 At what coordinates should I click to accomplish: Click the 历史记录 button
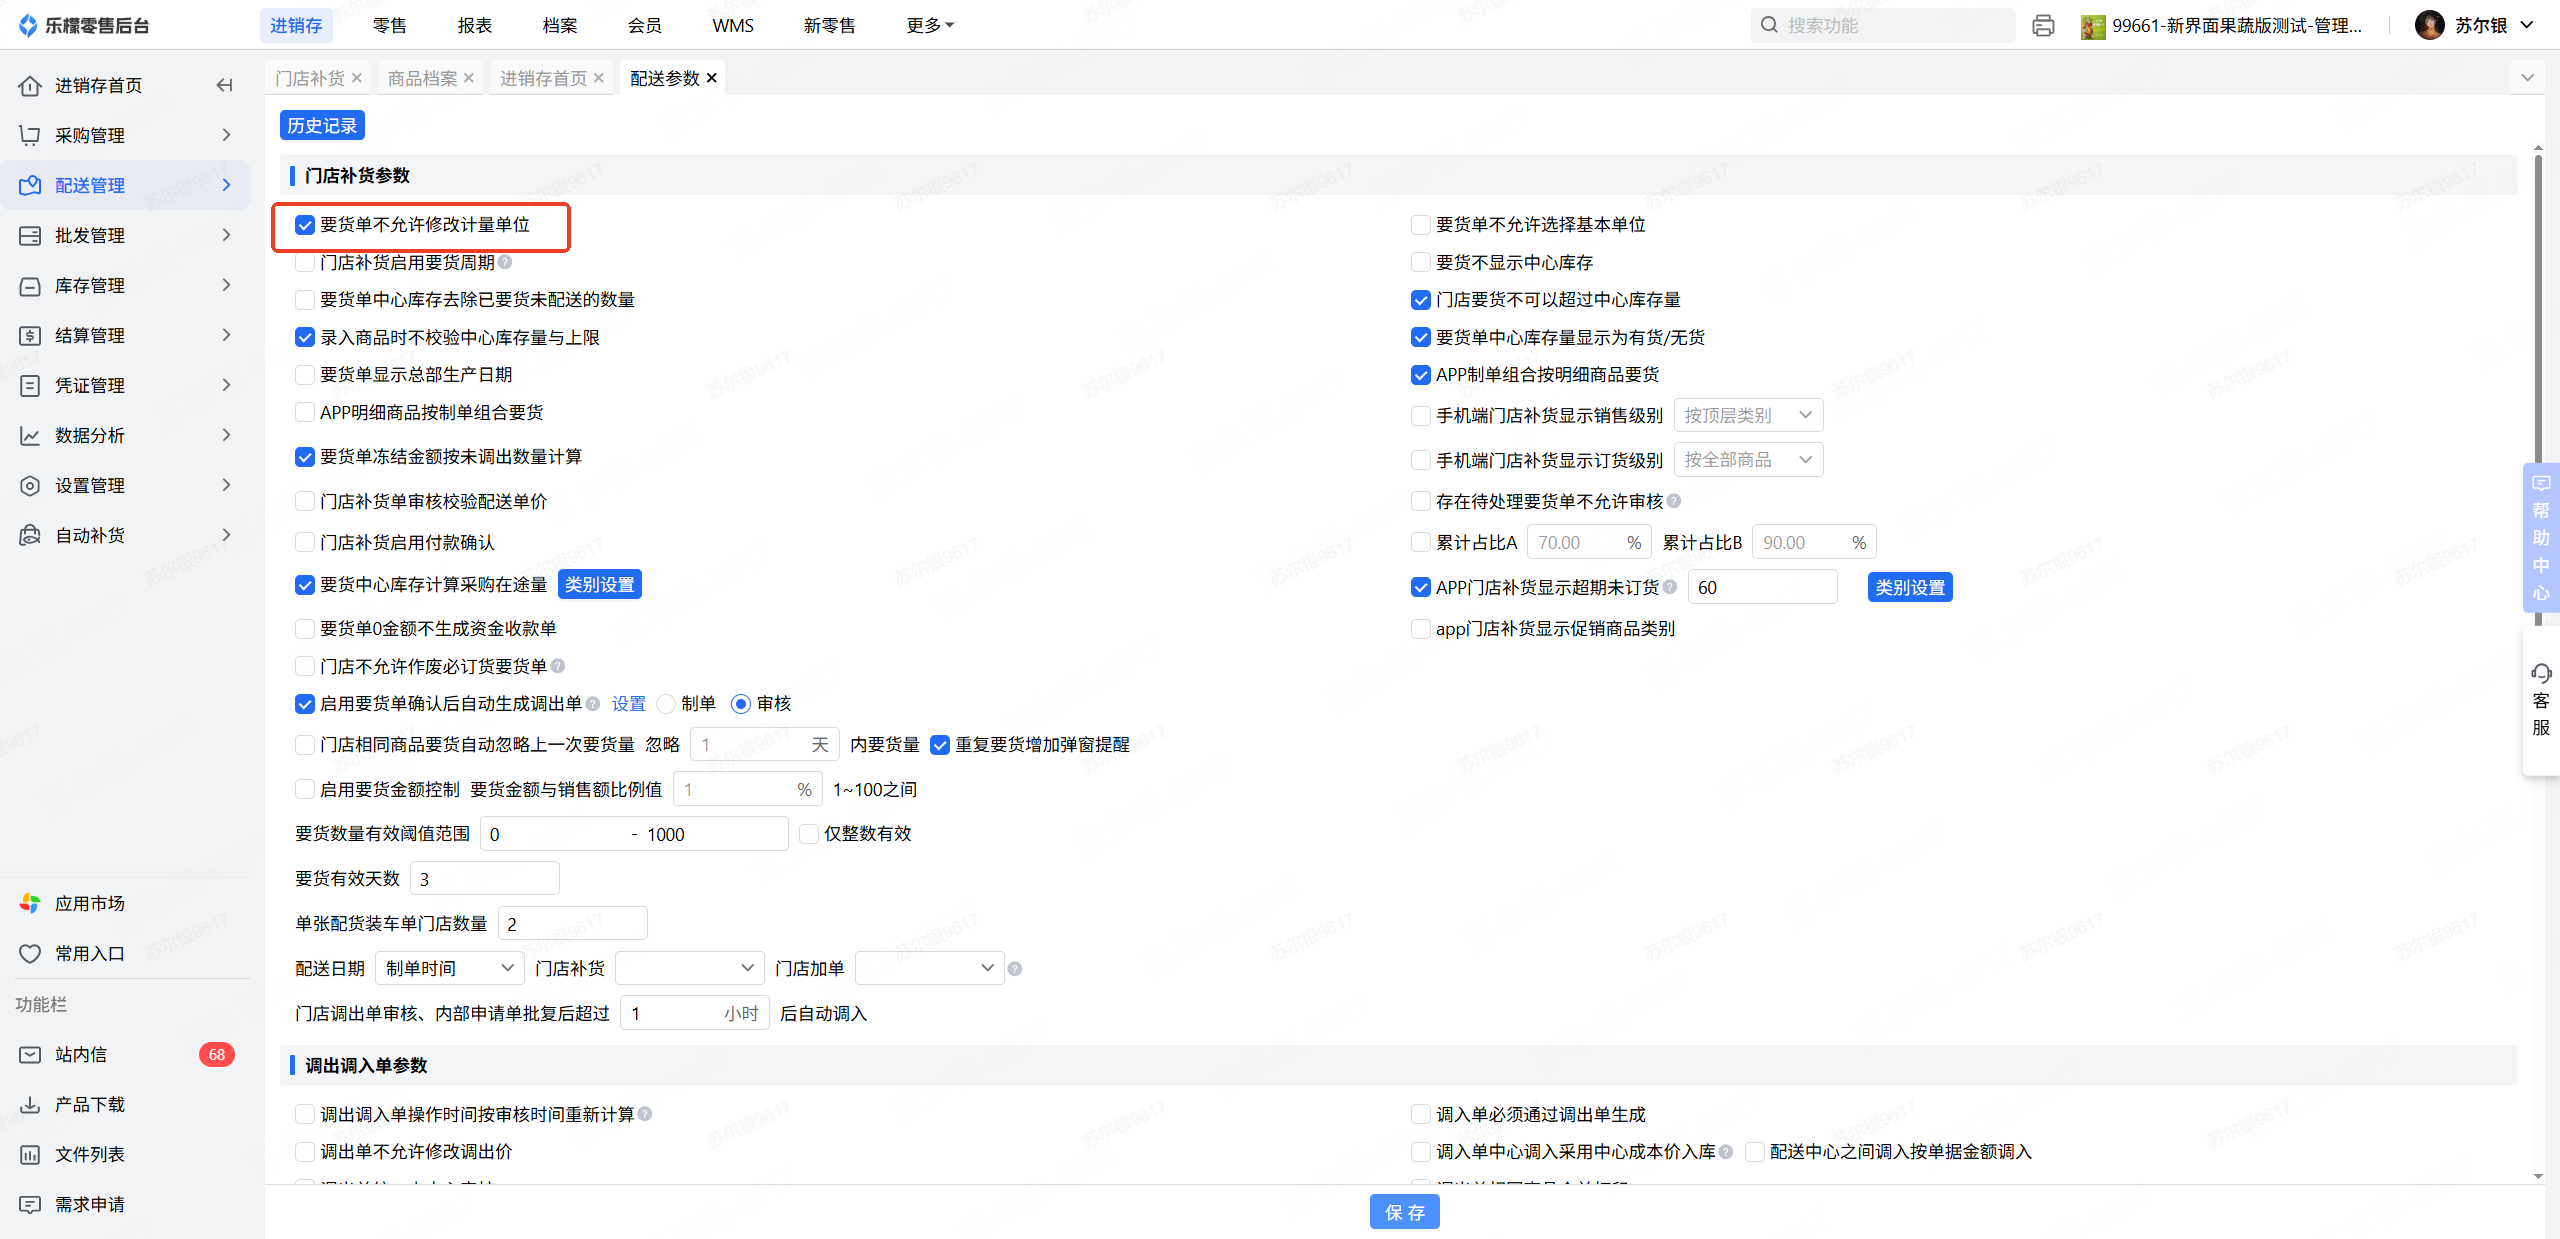pyautogui.click(x=322, y=125)
